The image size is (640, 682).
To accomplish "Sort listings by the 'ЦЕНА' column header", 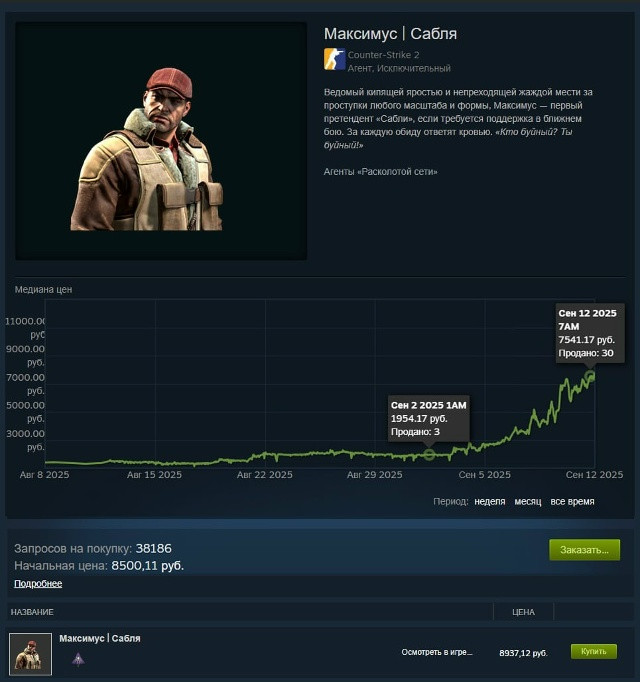I will click(523, 612).
